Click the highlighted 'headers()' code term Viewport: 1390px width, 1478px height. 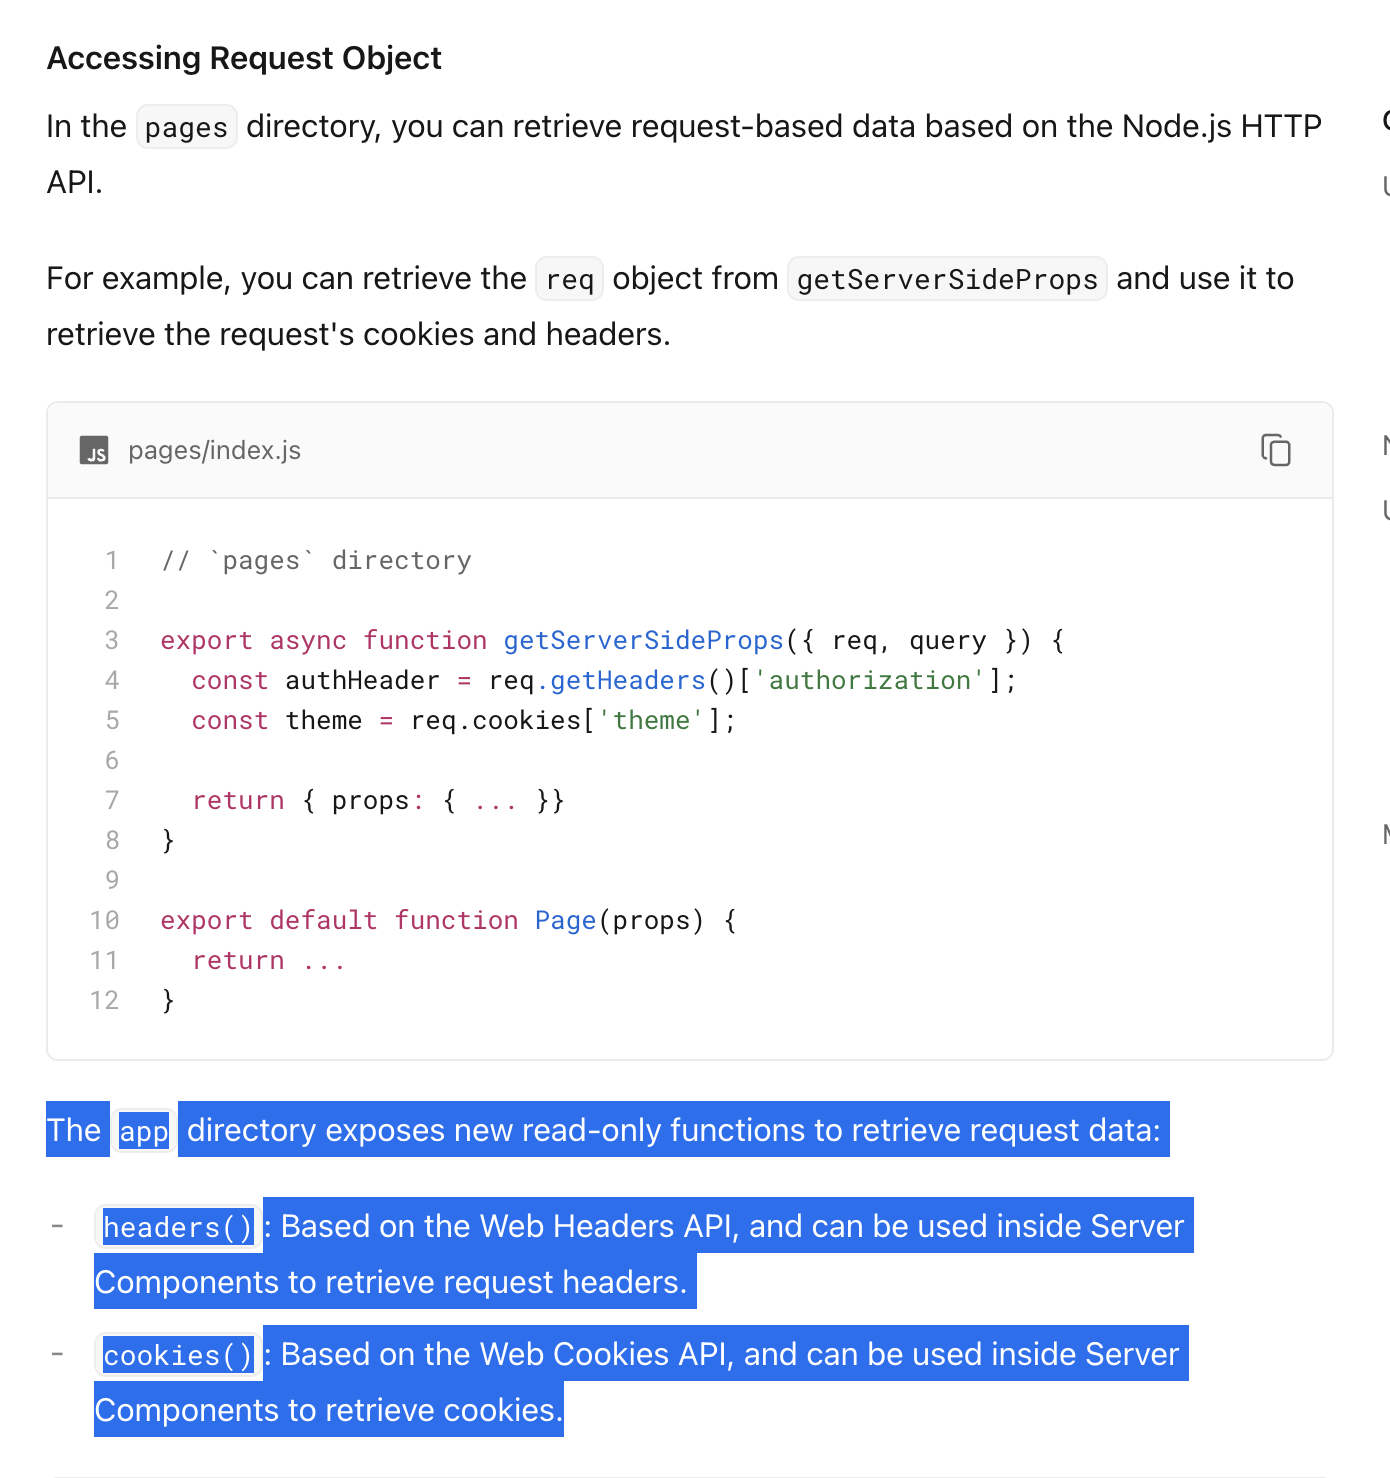(x=178, y=1227)
